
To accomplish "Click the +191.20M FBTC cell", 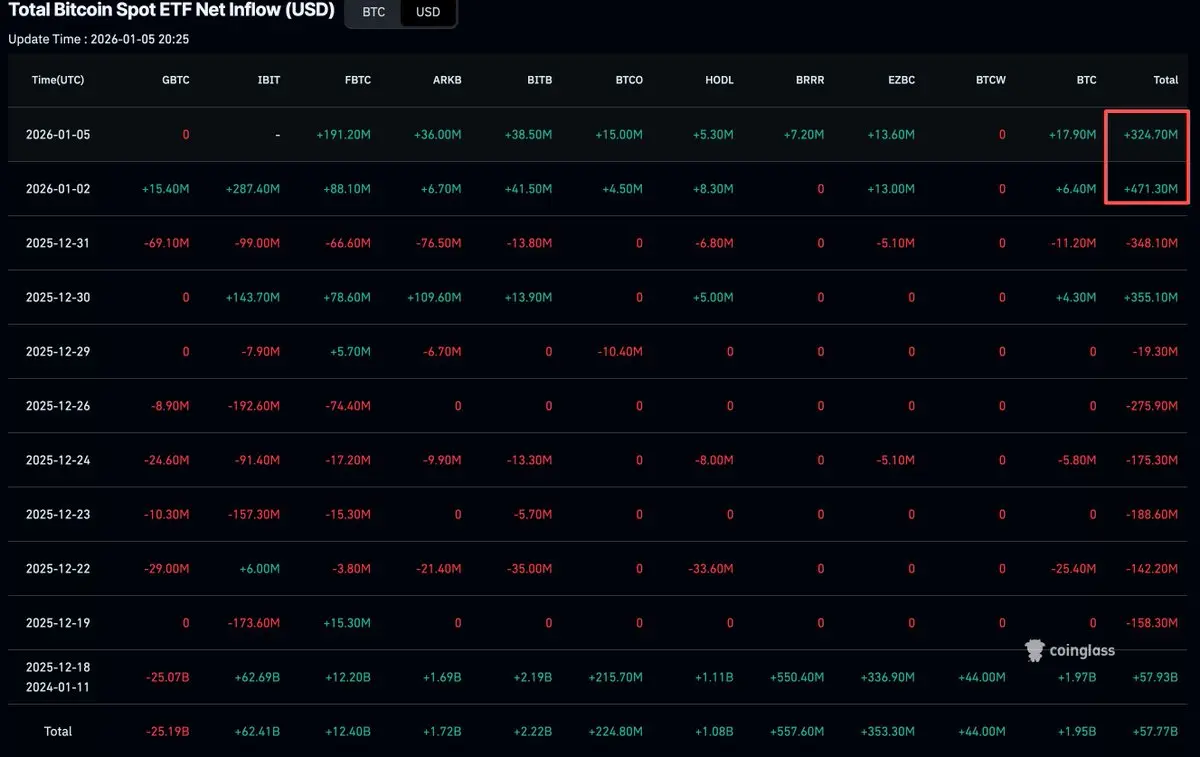I will [344, 134].
